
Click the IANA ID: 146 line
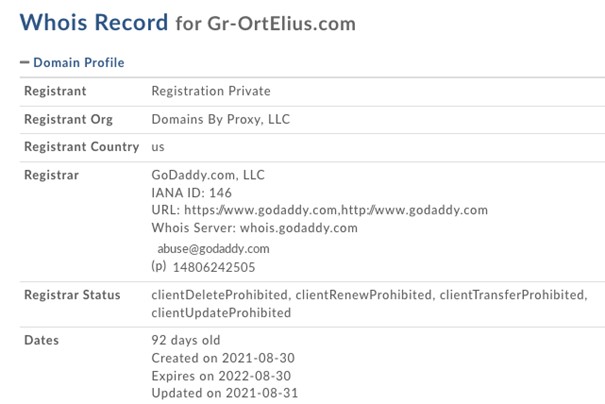[192, 192]
